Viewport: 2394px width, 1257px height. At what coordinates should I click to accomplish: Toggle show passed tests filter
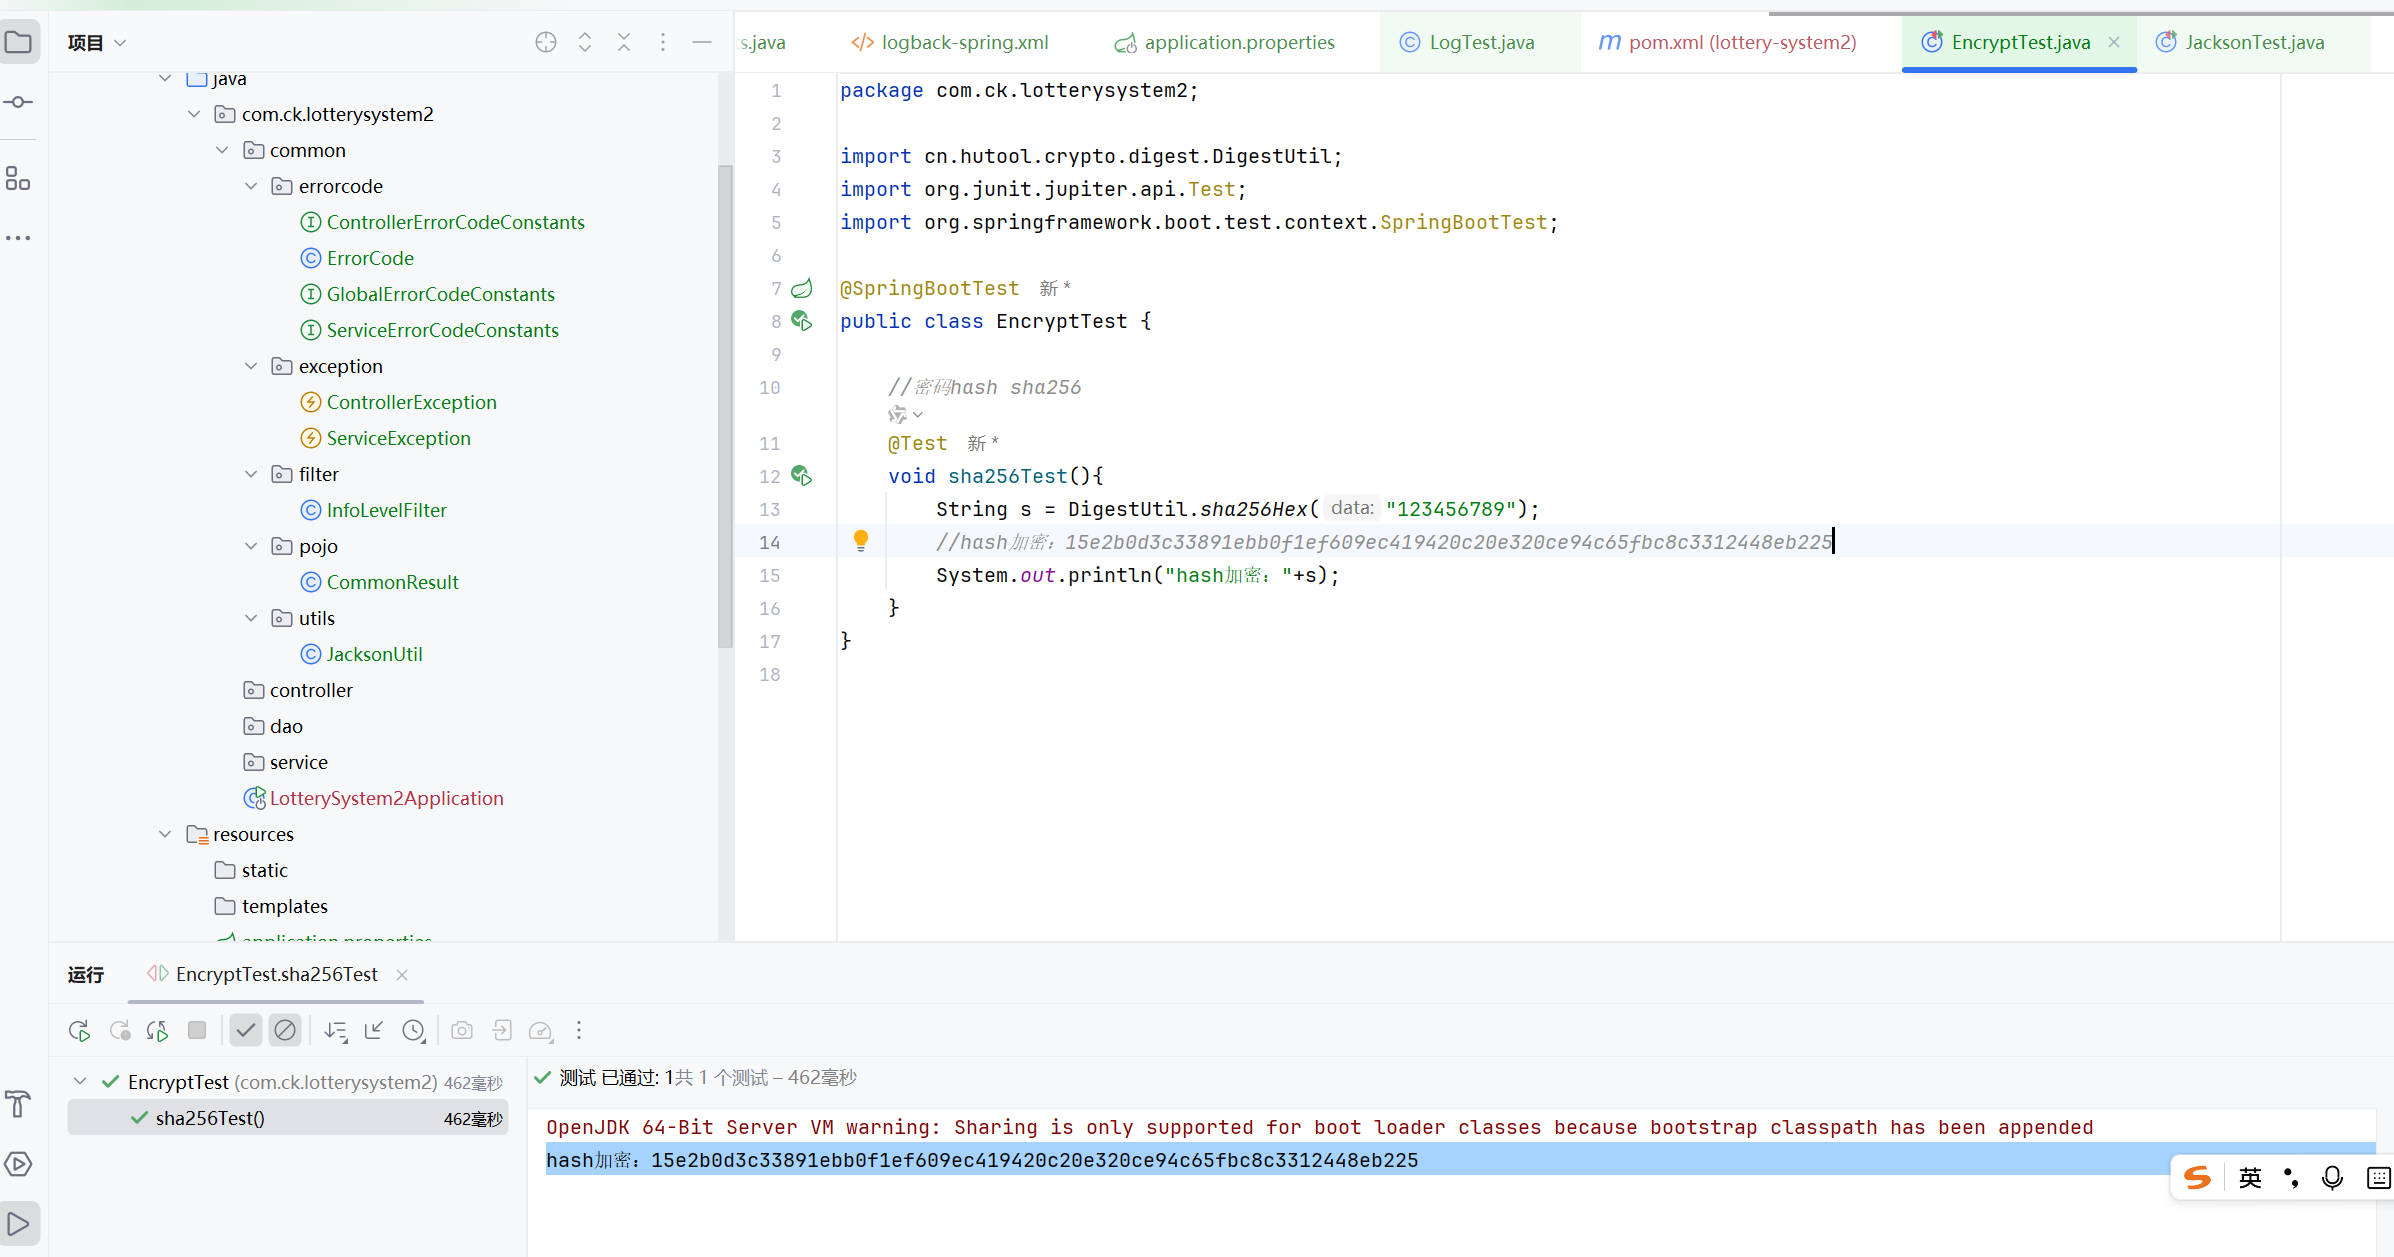click(246, 1030)
